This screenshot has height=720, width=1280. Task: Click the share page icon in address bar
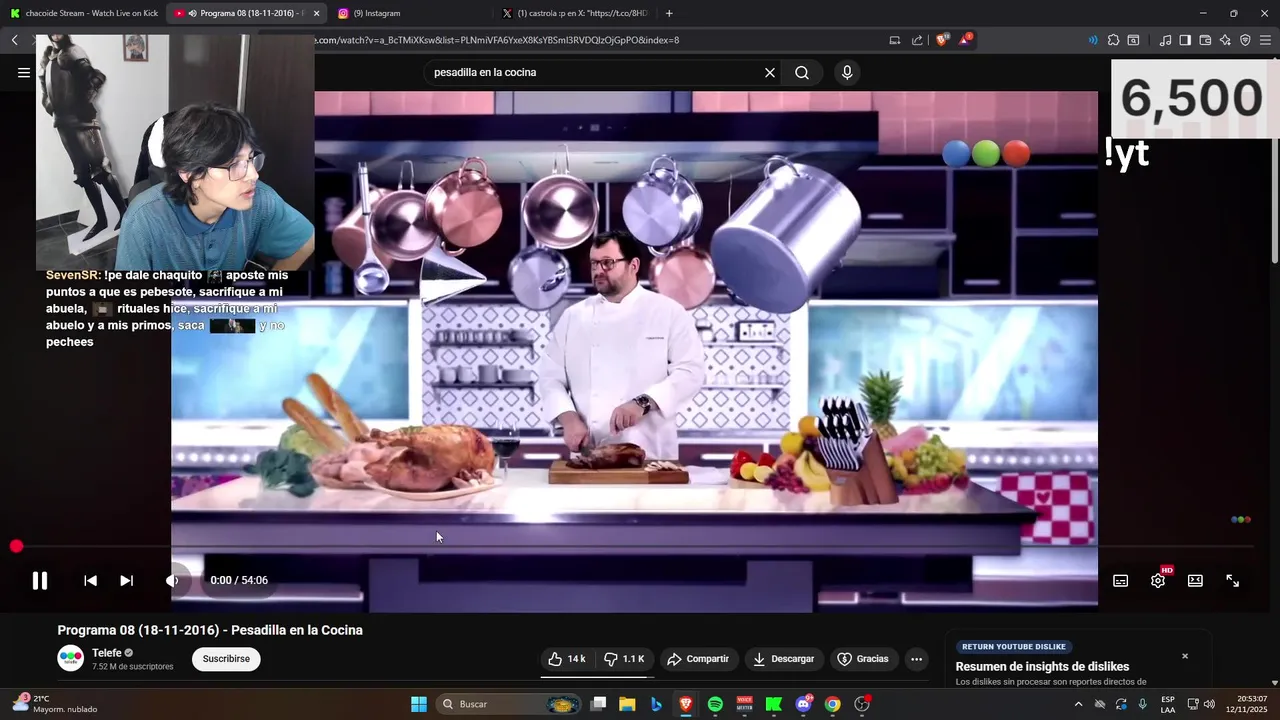coord(917,40)
